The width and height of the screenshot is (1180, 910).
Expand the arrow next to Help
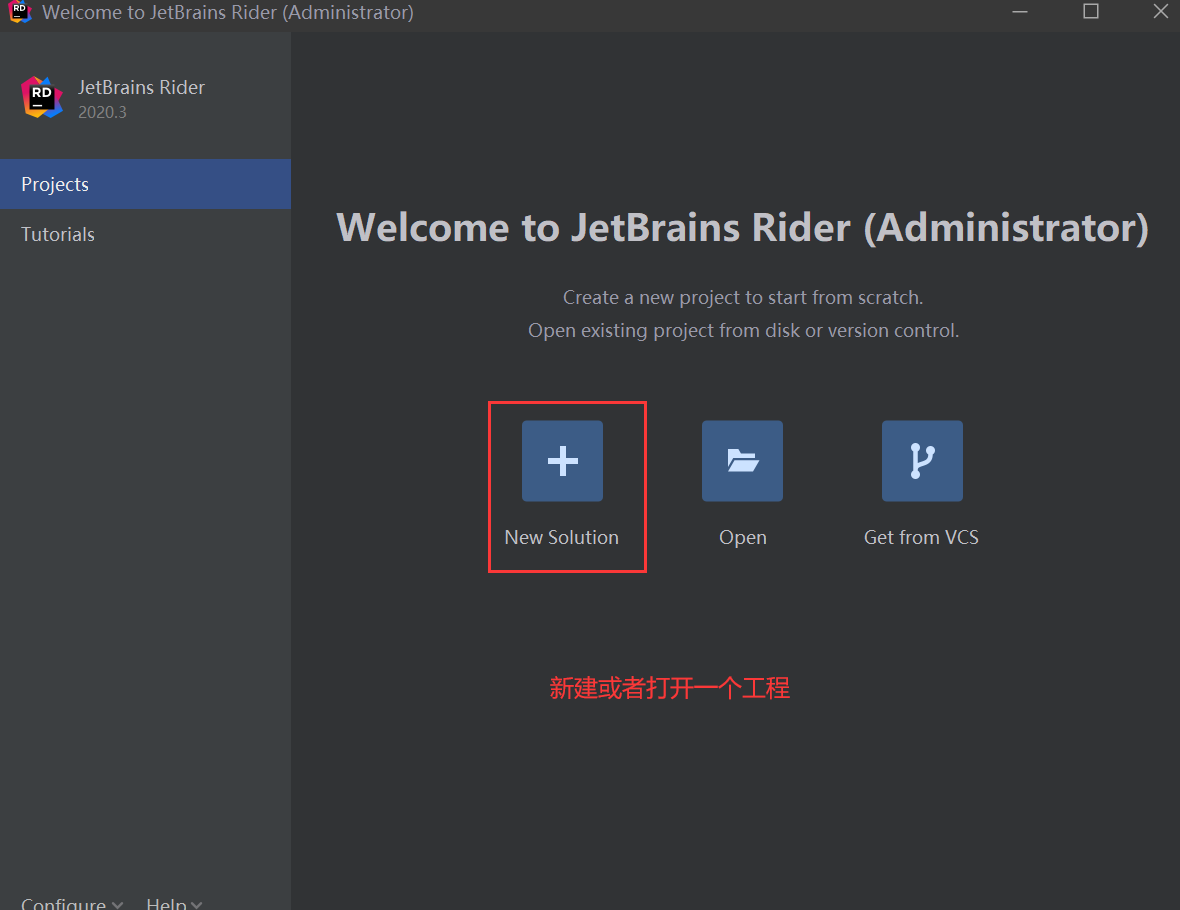click(x=196, y=904)
